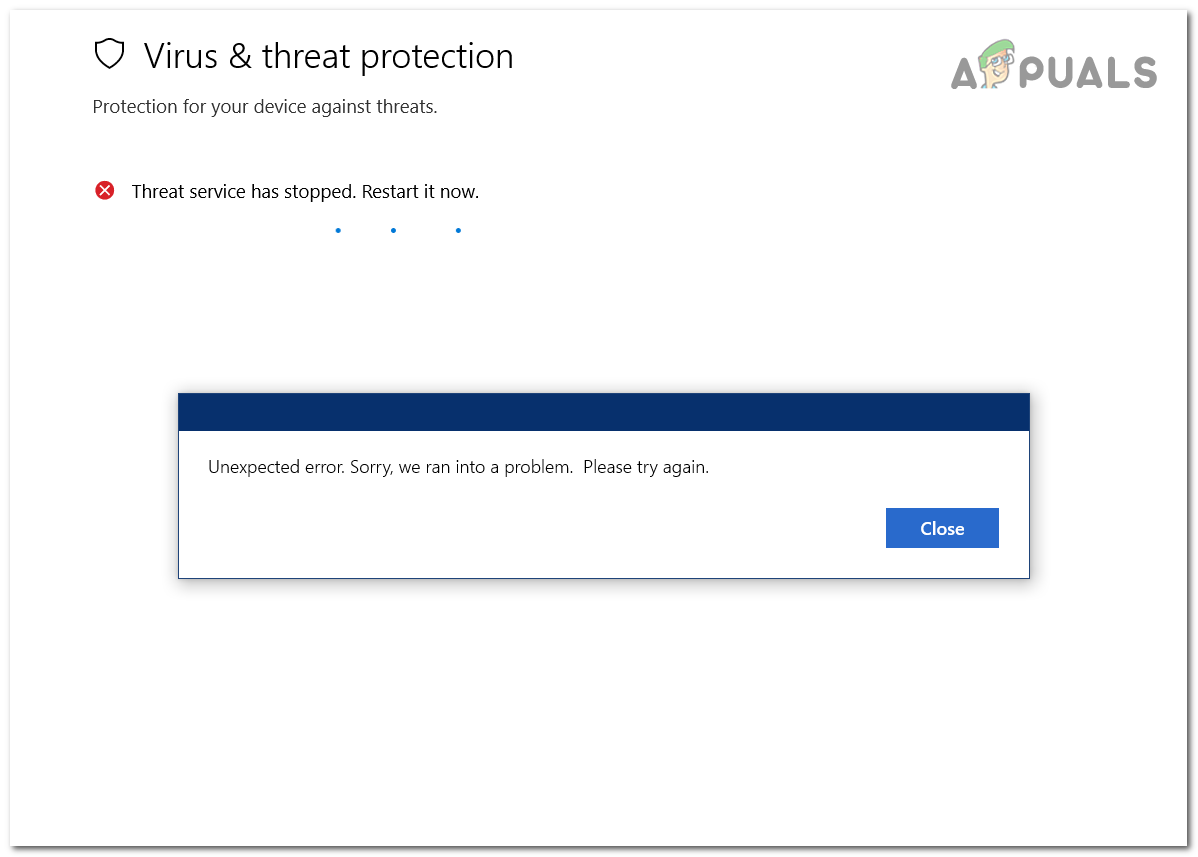
Task: Click 'Protection for your device against threats' subtitle
Action: [x=265, y=107]
